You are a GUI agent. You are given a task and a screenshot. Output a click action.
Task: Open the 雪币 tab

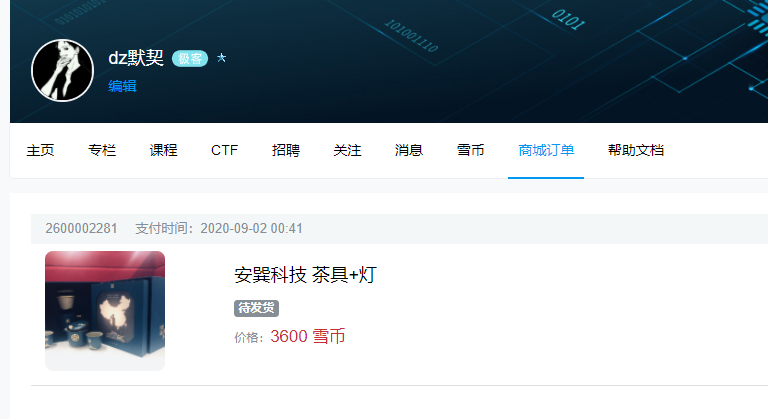click(x=470, y=150)
